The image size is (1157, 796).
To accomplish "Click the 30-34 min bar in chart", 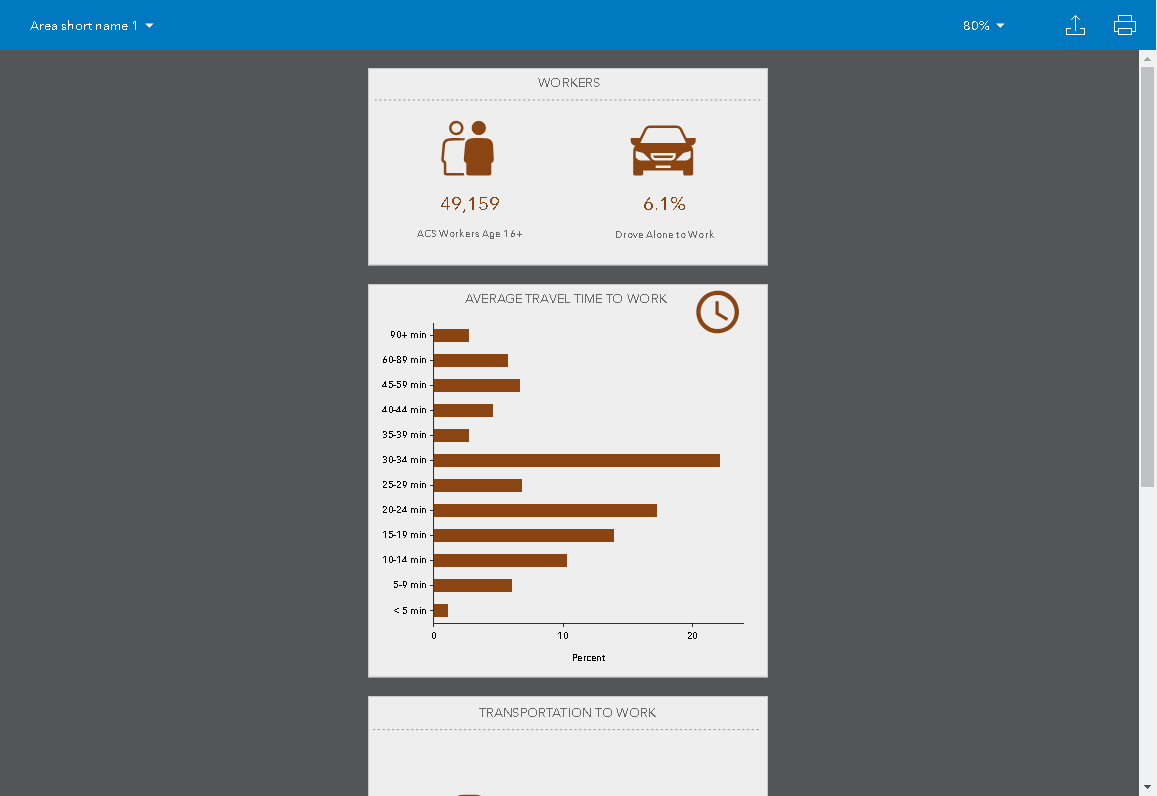I will (x=576, y=460).
